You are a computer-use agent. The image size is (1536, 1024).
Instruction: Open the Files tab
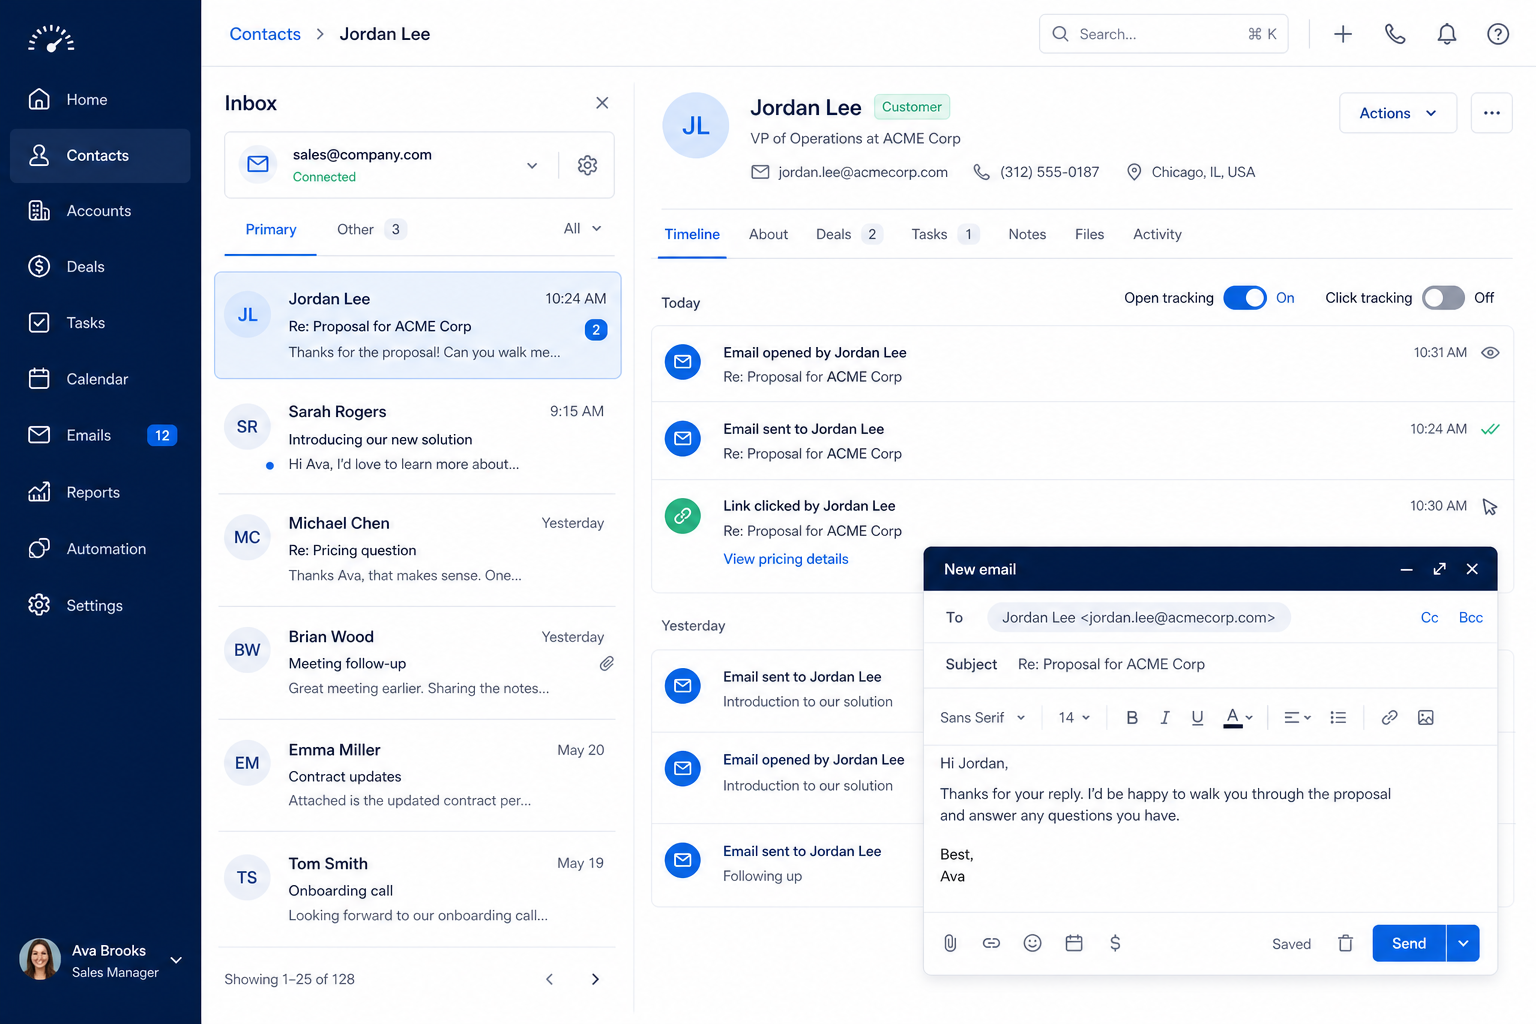[1089, 235]
